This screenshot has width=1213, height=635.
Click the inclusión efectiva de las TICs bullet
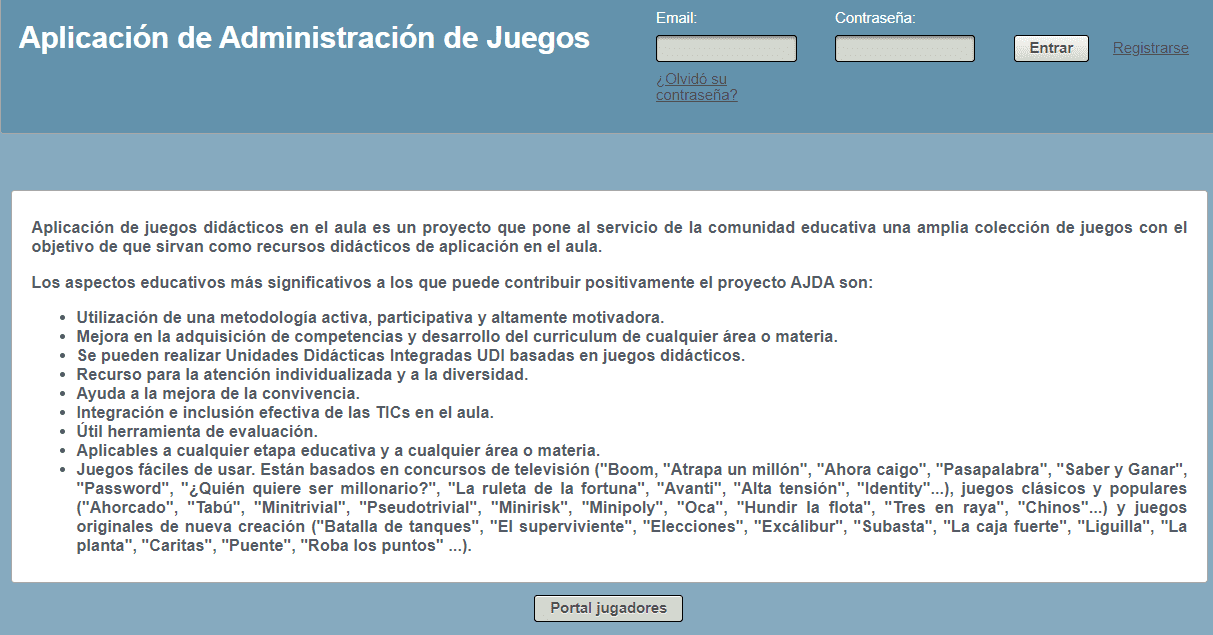point(285,412)
